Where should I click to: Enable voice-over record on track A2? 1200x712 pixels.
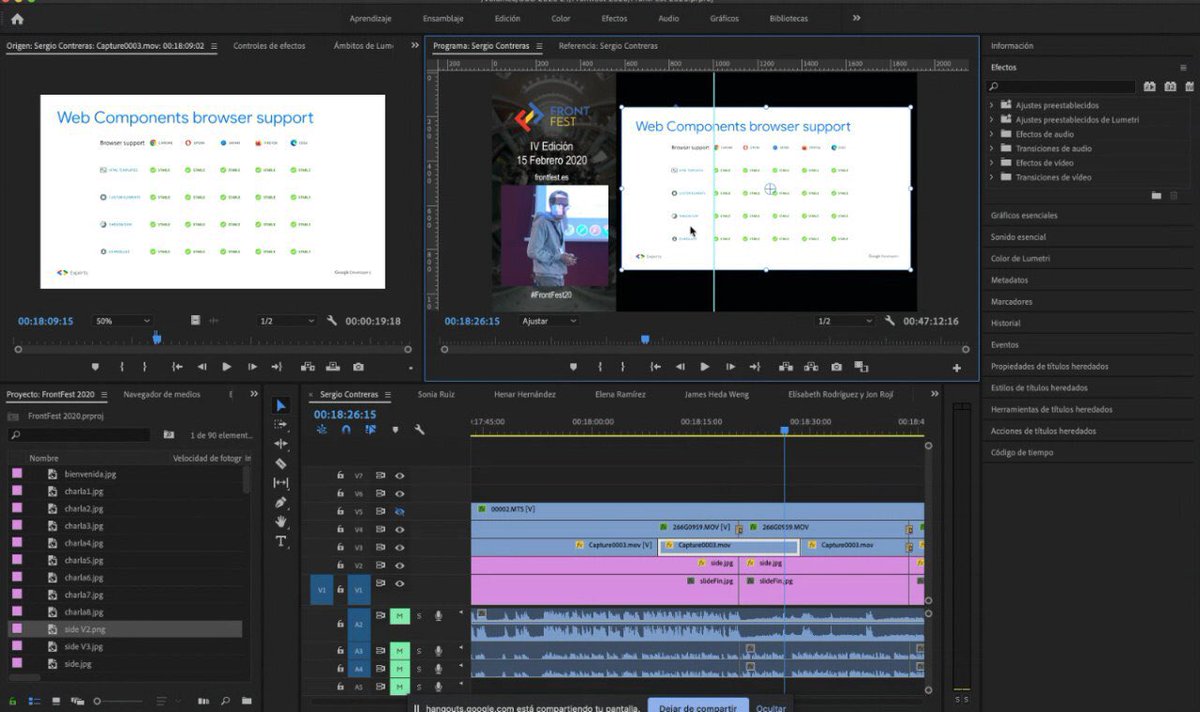pyautogui.click(x=438, y=616)
